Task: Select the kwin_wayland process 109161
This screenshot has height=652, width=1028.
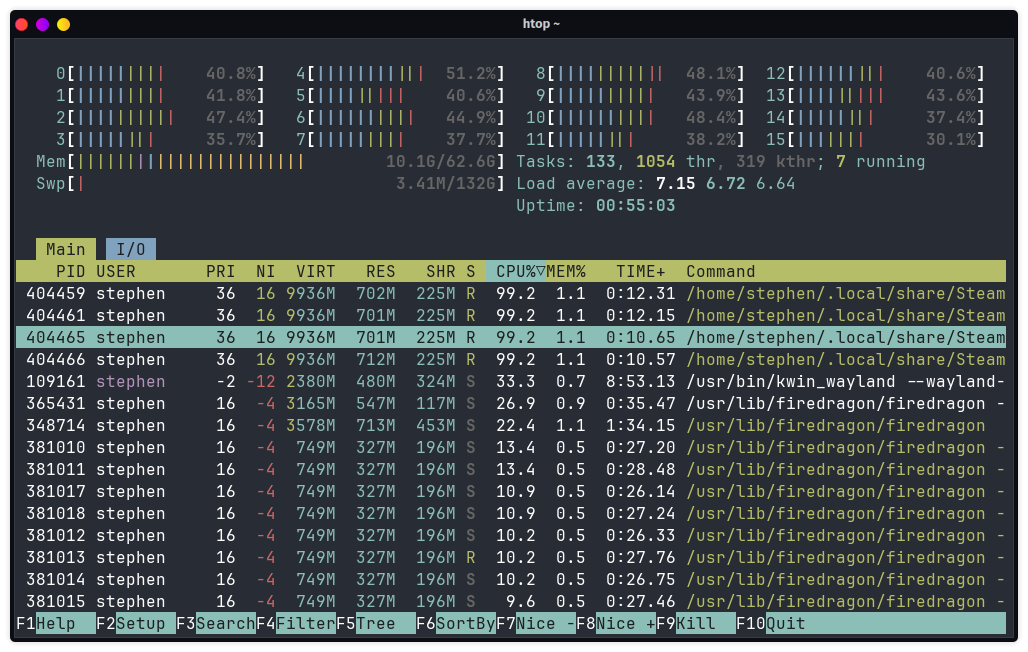Action: 511,381
